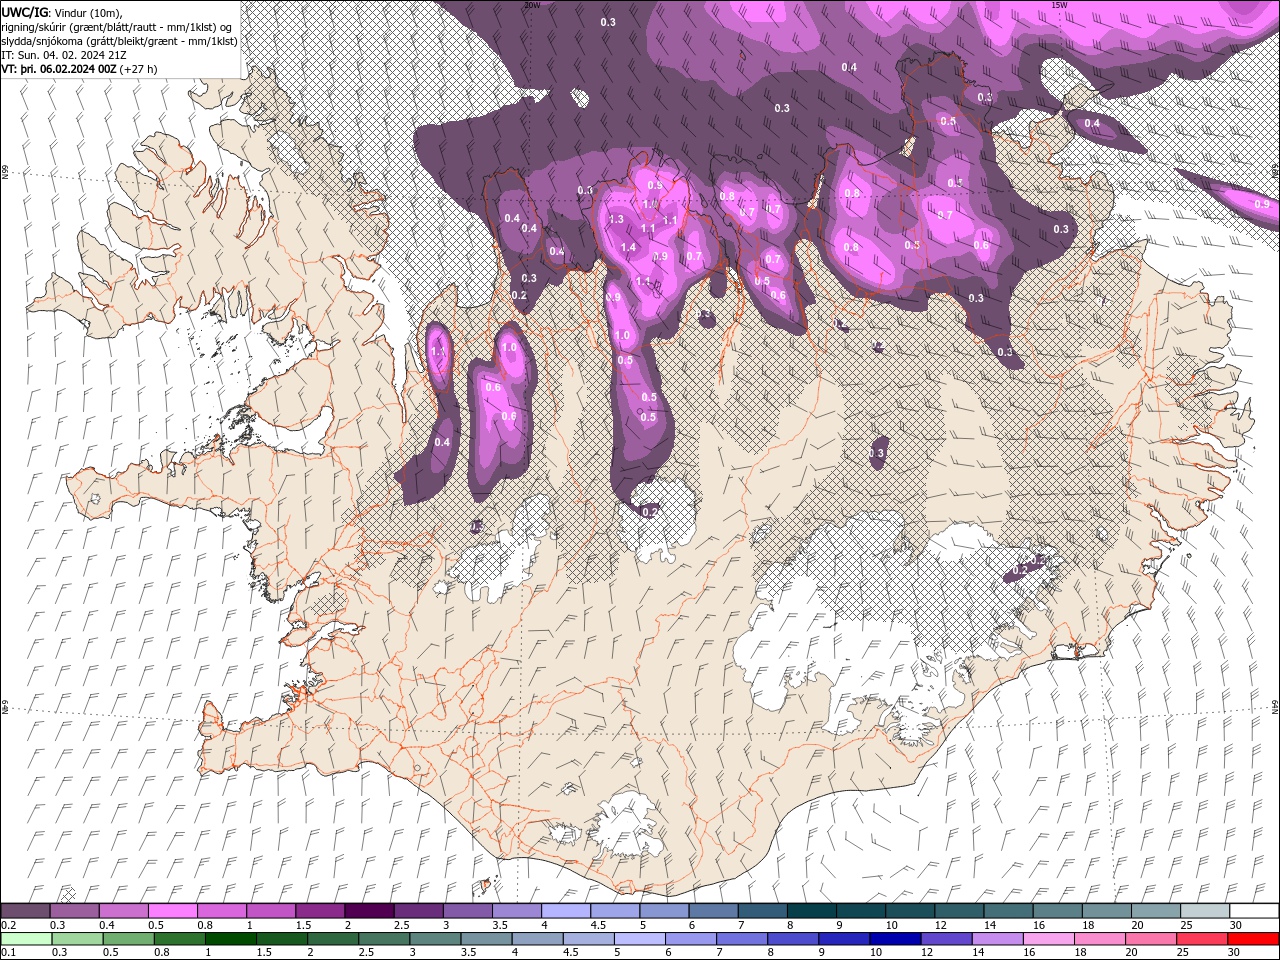Click the white snow swatch above 30
Image resolution: width=1280 pixels, height=960 pixels.
pyautogui.click(x=1254, y=911)
